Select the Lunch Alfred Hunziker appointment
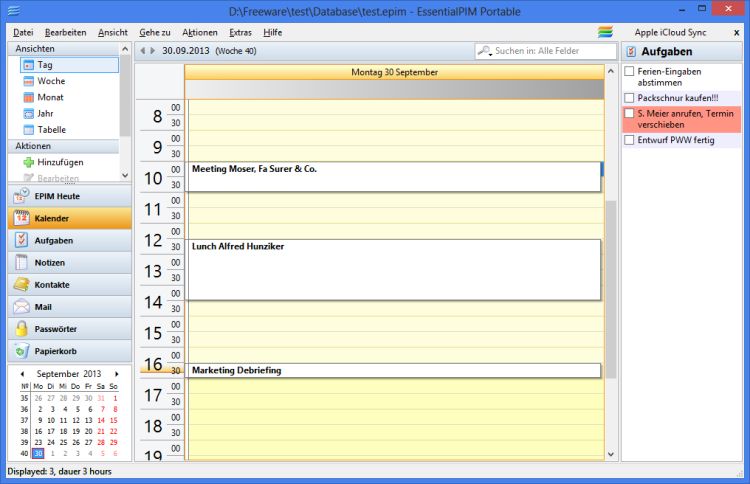750x484 pixels. (x=394, y=269)
